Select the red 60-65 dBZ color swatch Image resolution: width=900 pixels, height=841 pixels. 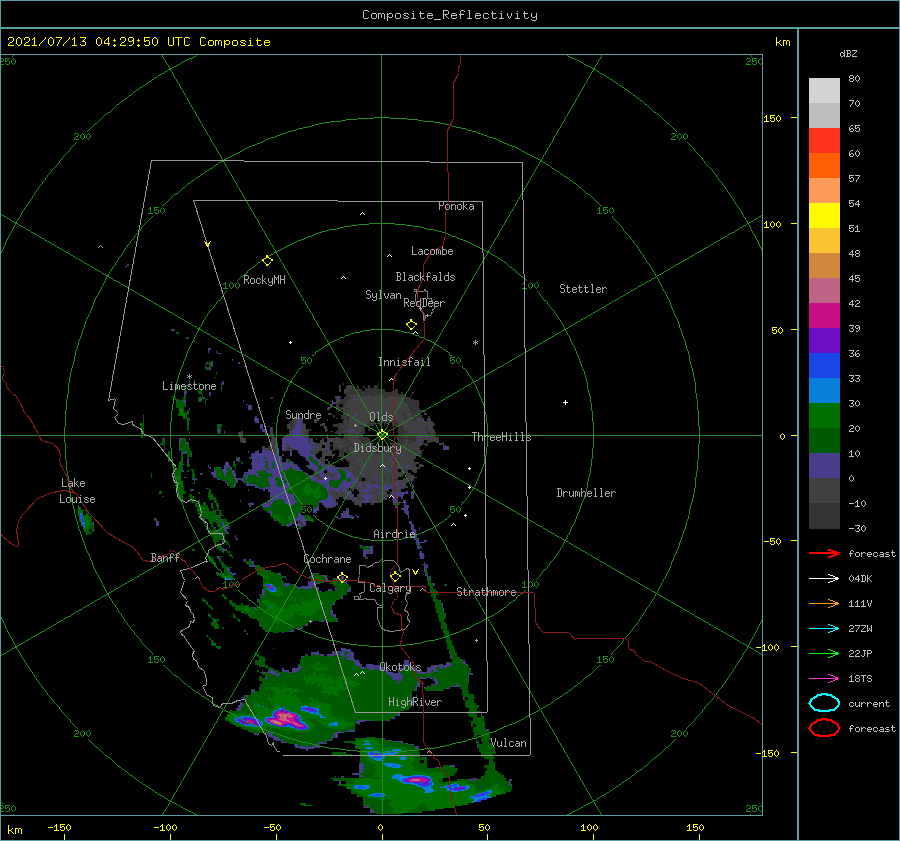[824, 141]
